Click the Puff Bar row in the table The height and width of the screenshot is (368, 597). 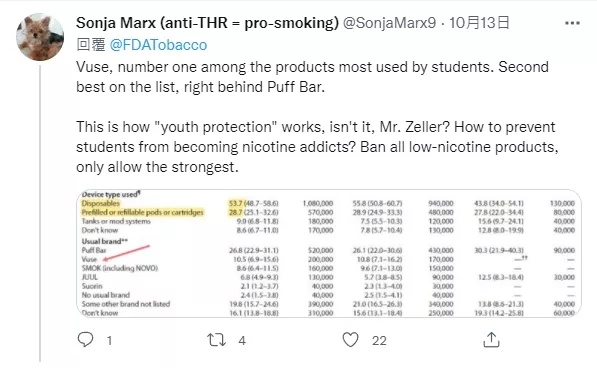point(327,250)
